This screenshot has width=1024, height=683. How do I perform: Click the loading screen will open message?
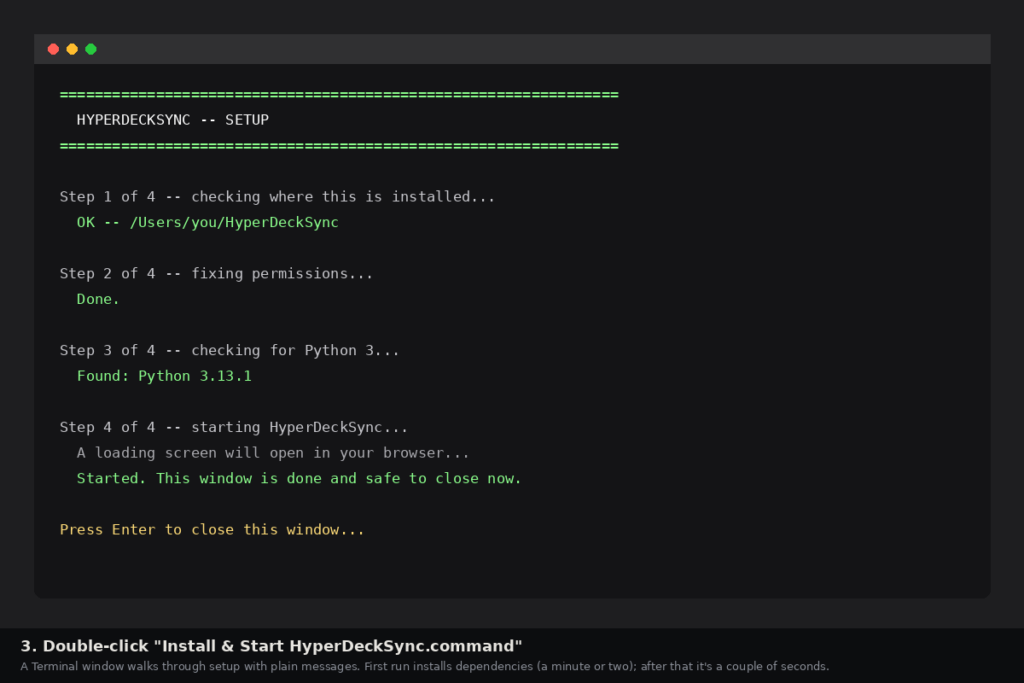point(273,453)
